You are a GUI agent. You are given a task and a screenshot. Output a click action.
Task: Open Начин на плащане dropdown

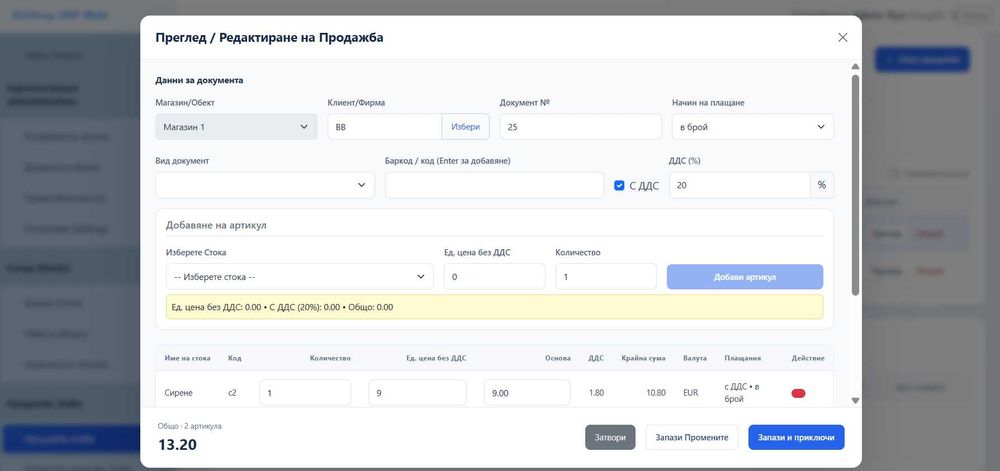[753, 127]
